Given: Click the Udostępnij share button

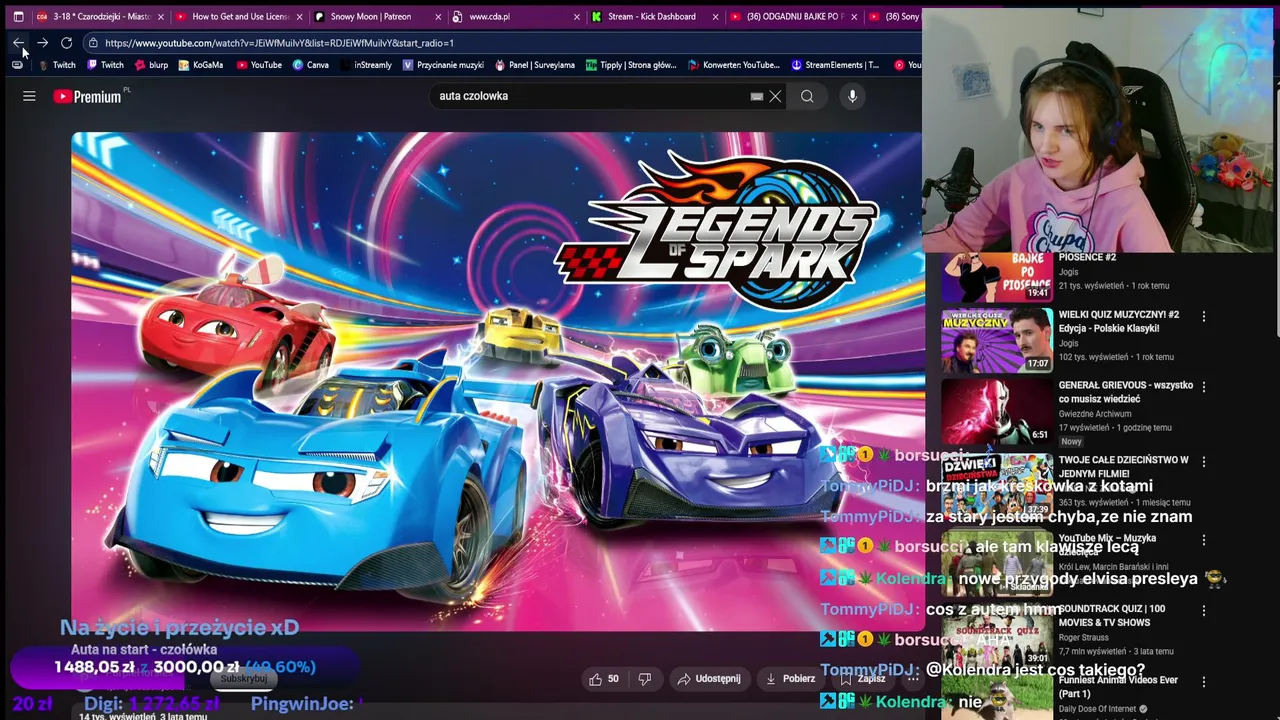Looking at the screenshot, I should click(708, 679).
